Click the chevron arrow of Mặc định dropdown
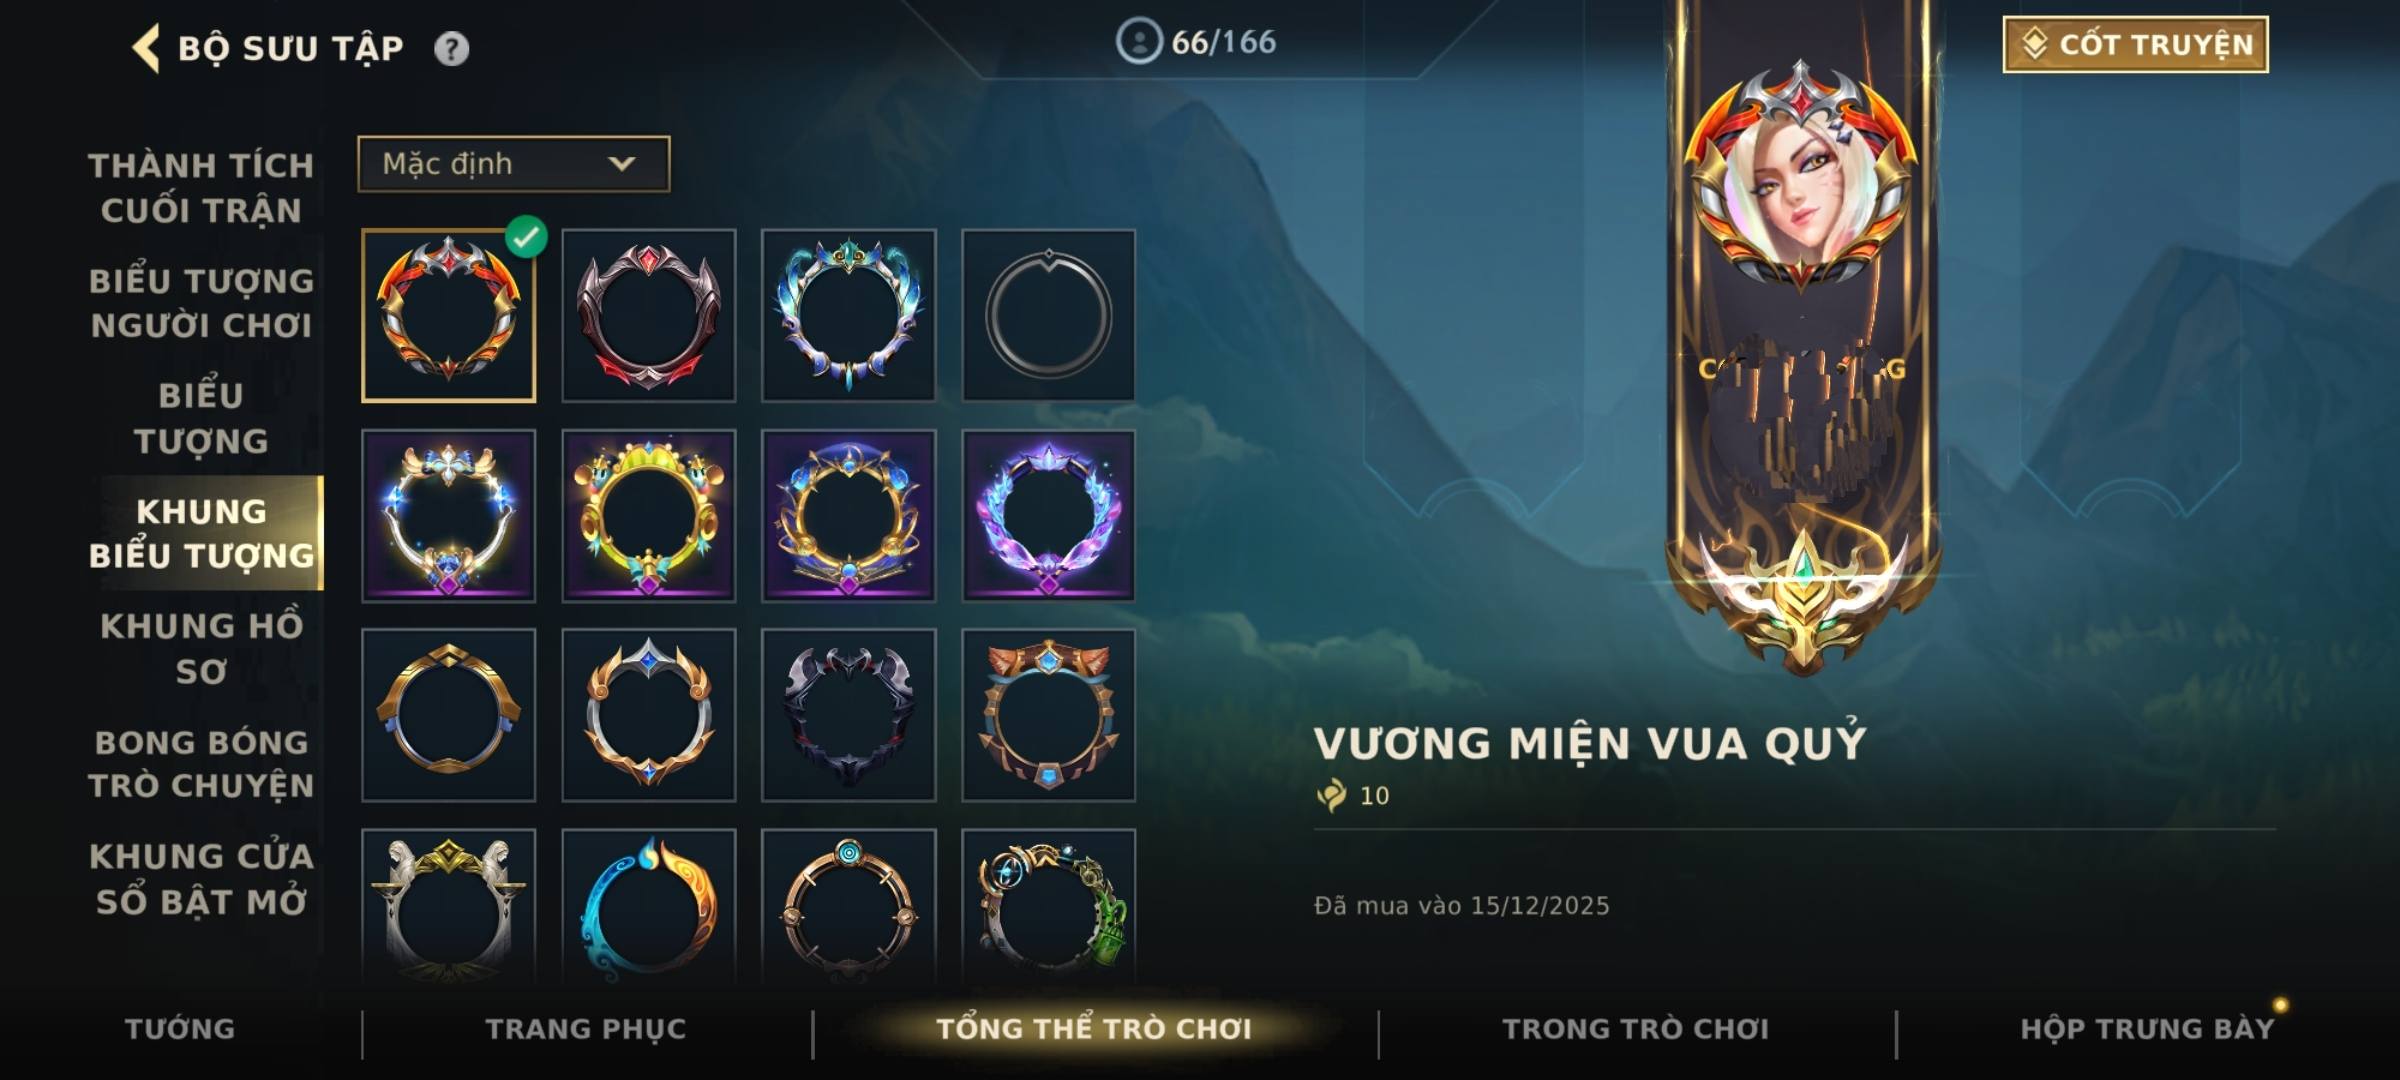2400x1080 pixels. 622,164
